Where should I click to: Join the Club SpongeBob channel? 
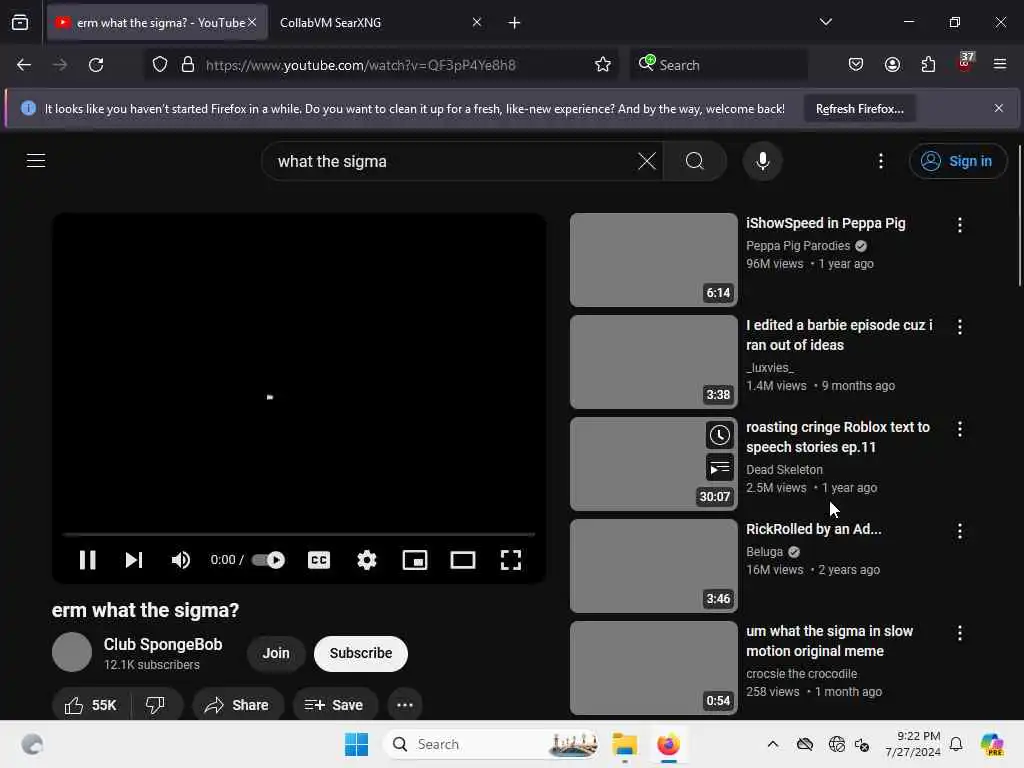(x=276, y=653)
